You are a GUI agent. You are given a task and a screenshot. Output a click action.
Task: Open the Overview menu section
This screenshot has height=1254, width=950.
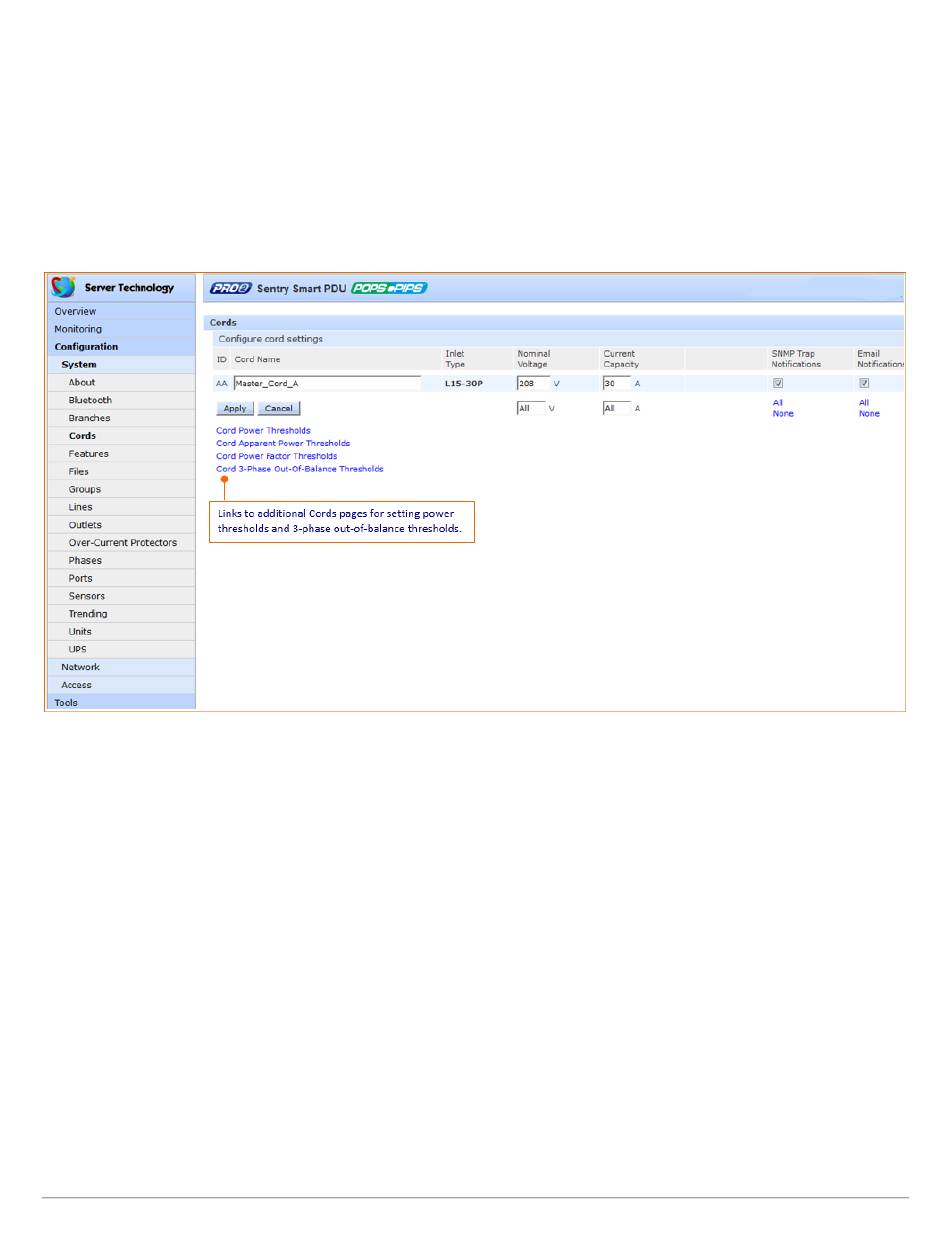[121, 312]
